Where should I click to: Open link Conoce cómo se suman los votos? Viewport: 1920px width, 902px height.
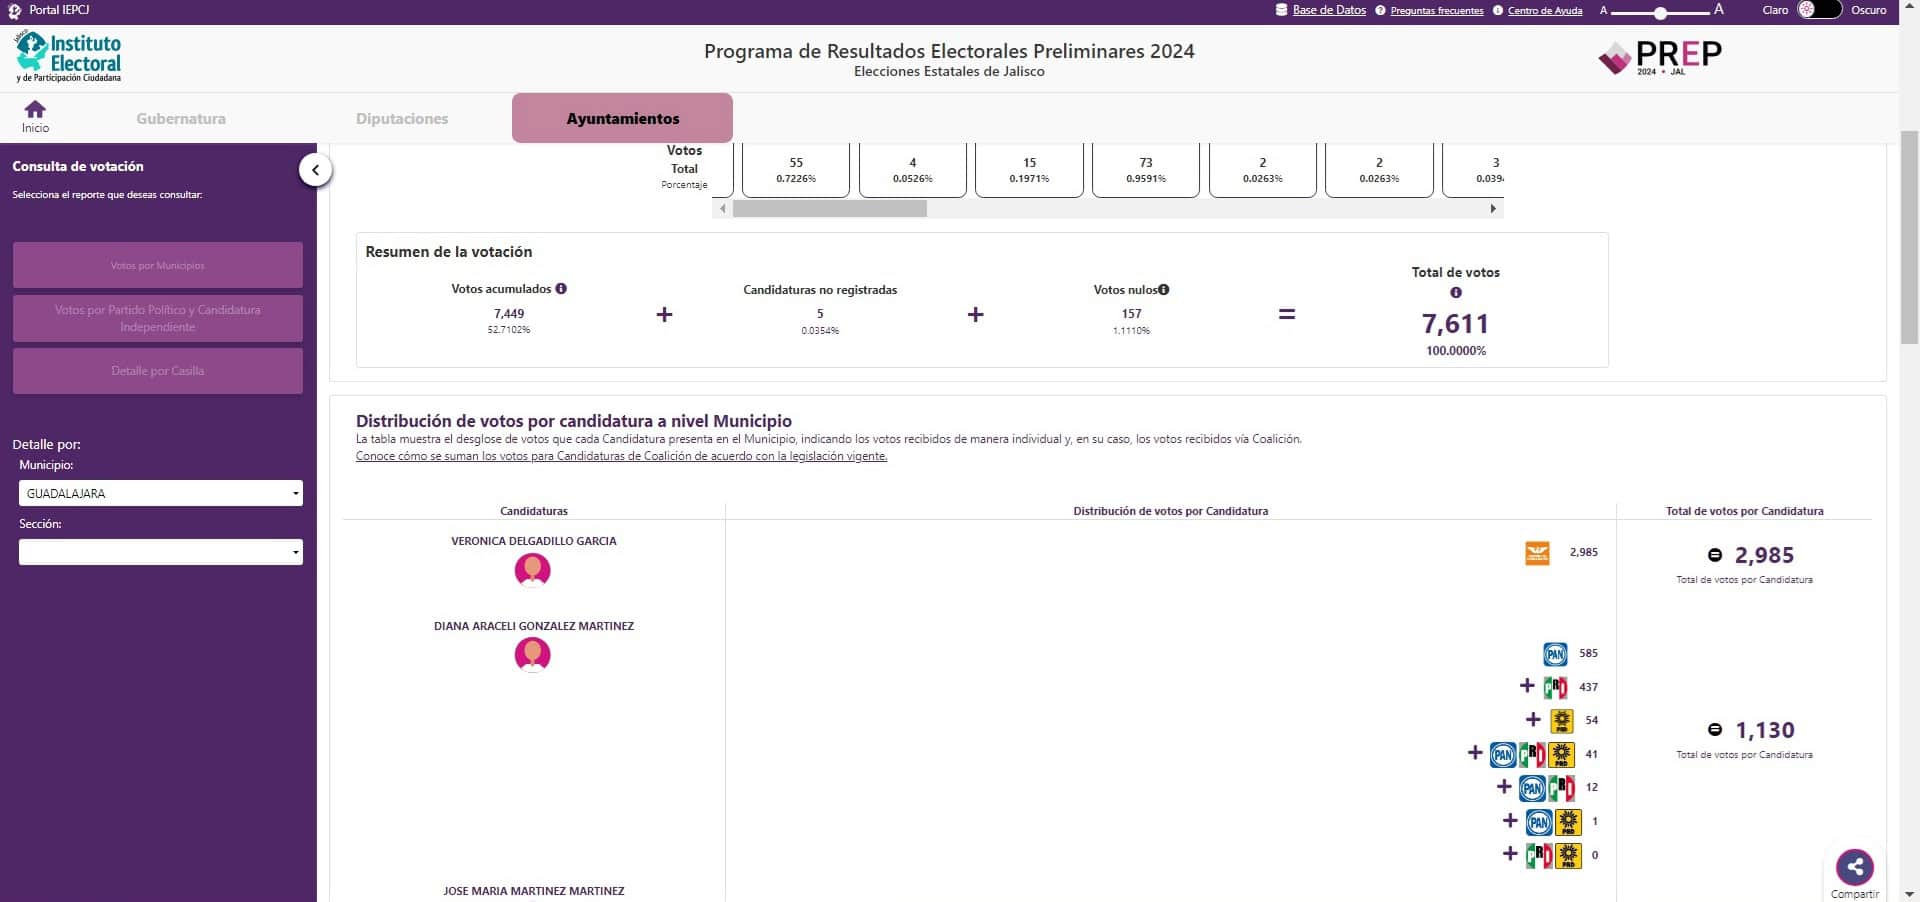621,456
